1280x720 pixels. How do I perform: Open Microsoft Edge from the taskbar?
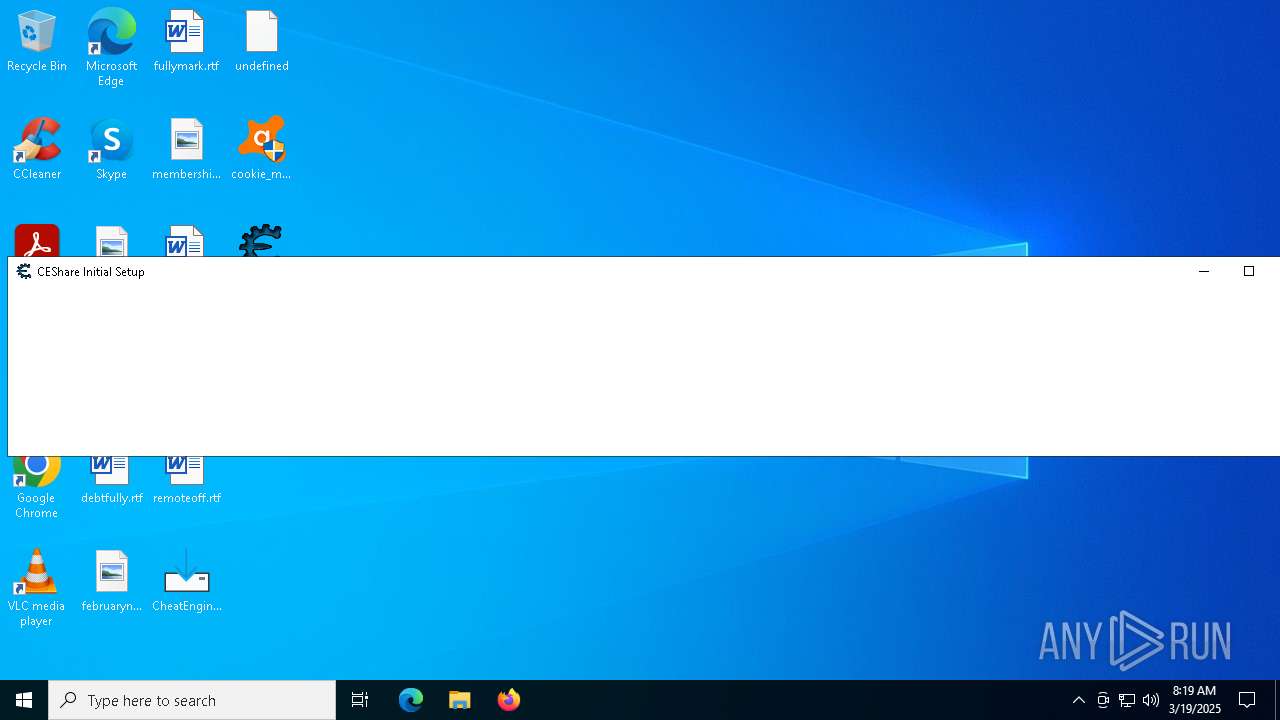[411, 700]
